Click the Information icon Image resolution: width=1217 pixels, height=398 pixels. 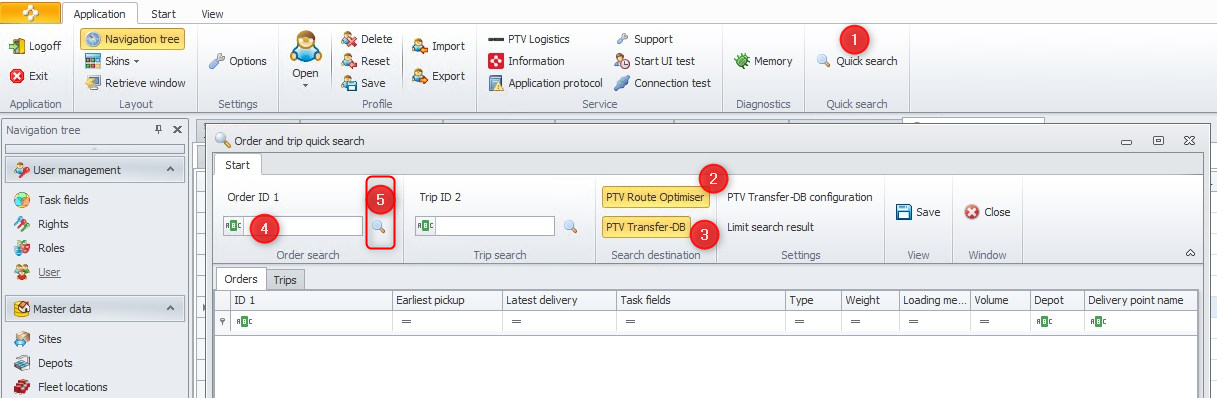pyautogui.click(x=495, y=61)
